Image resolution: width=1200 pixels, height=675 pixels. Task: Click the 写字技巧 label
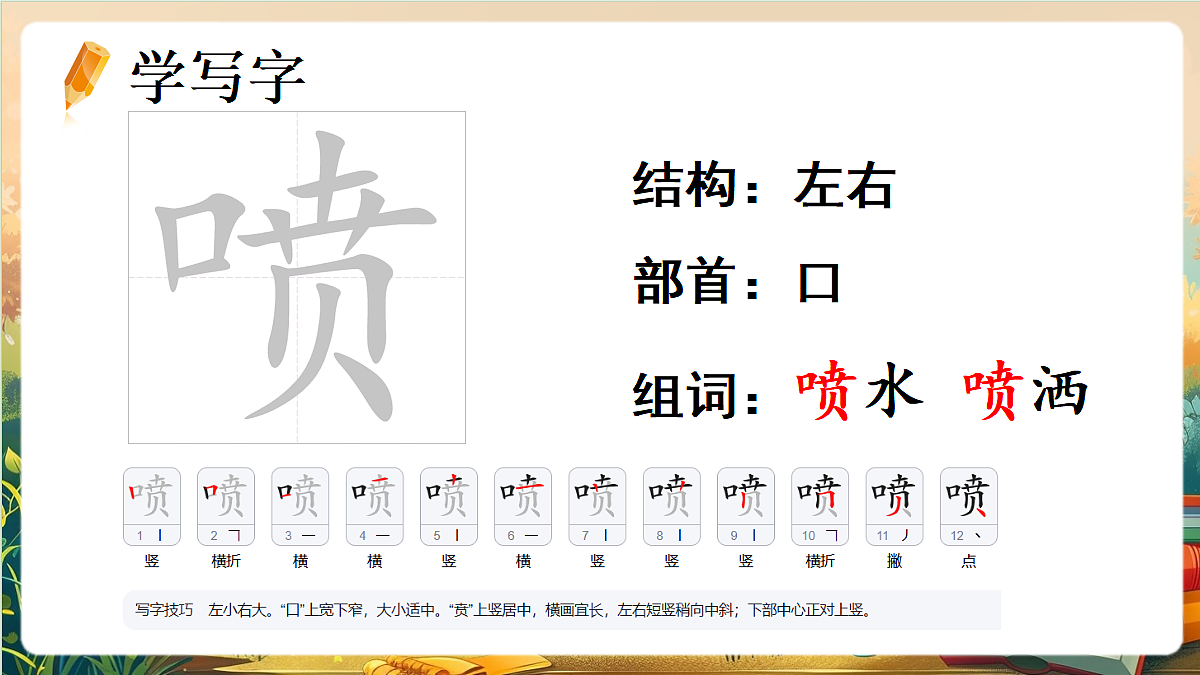click(x=164, y=609)
